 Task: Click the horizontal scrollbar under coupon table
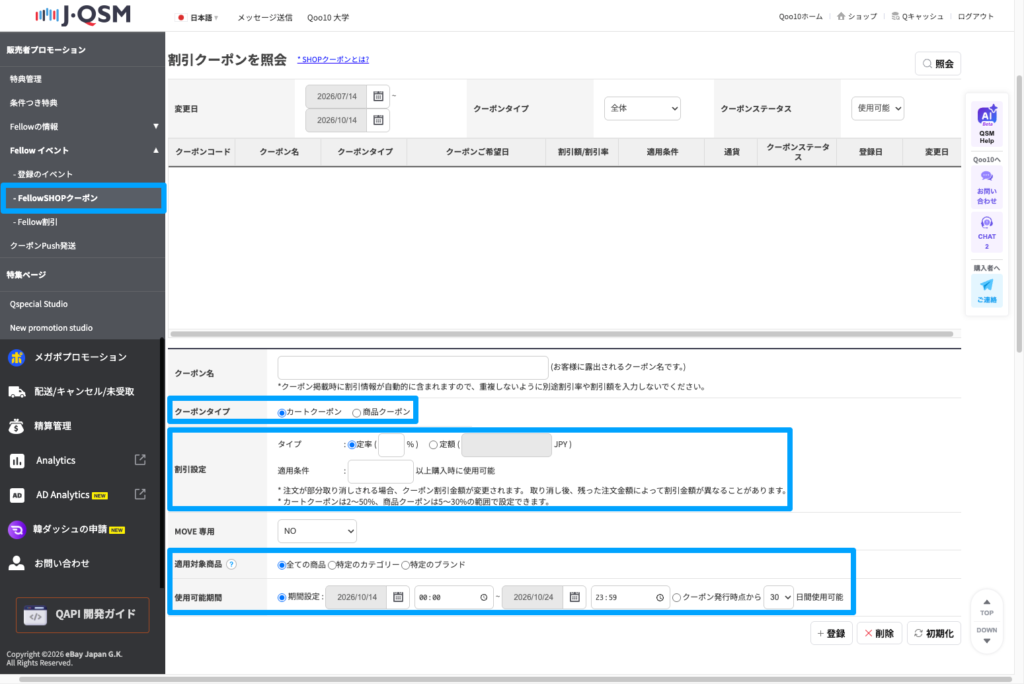pyautogui.click(x=562, y=334)
